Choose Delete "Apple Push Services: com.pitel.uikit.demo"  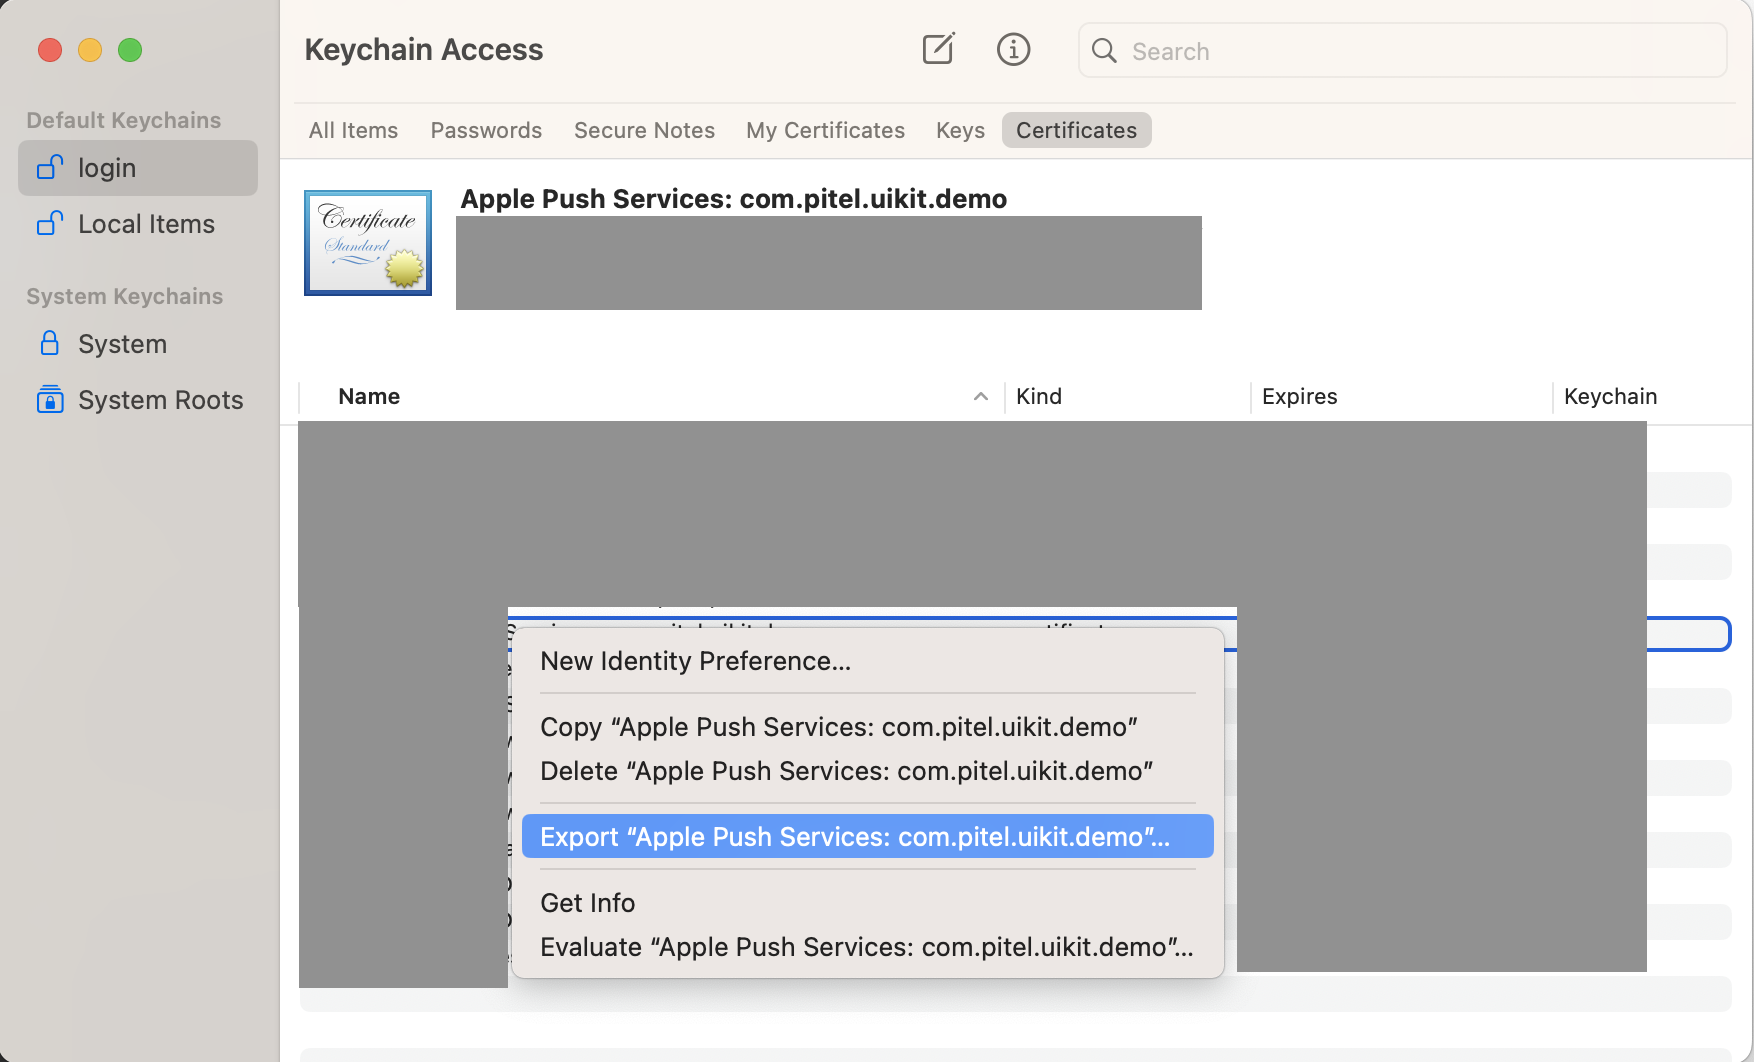point(868,771)
